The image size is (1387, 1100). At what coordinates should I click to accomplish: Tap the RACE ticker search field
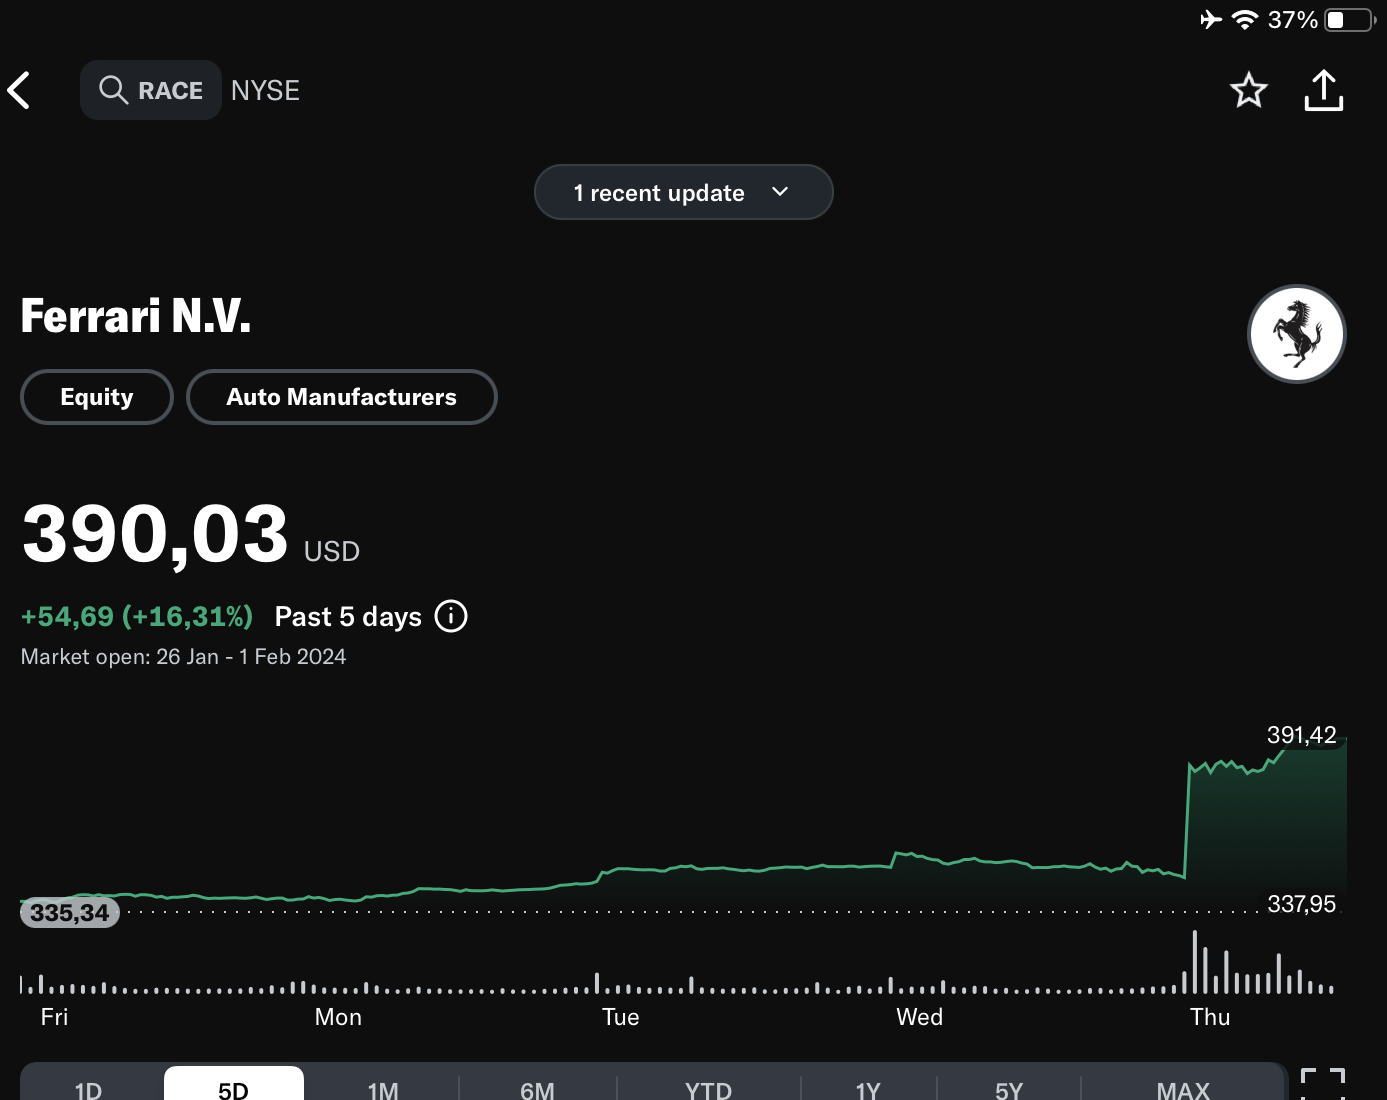coord(151,90)
